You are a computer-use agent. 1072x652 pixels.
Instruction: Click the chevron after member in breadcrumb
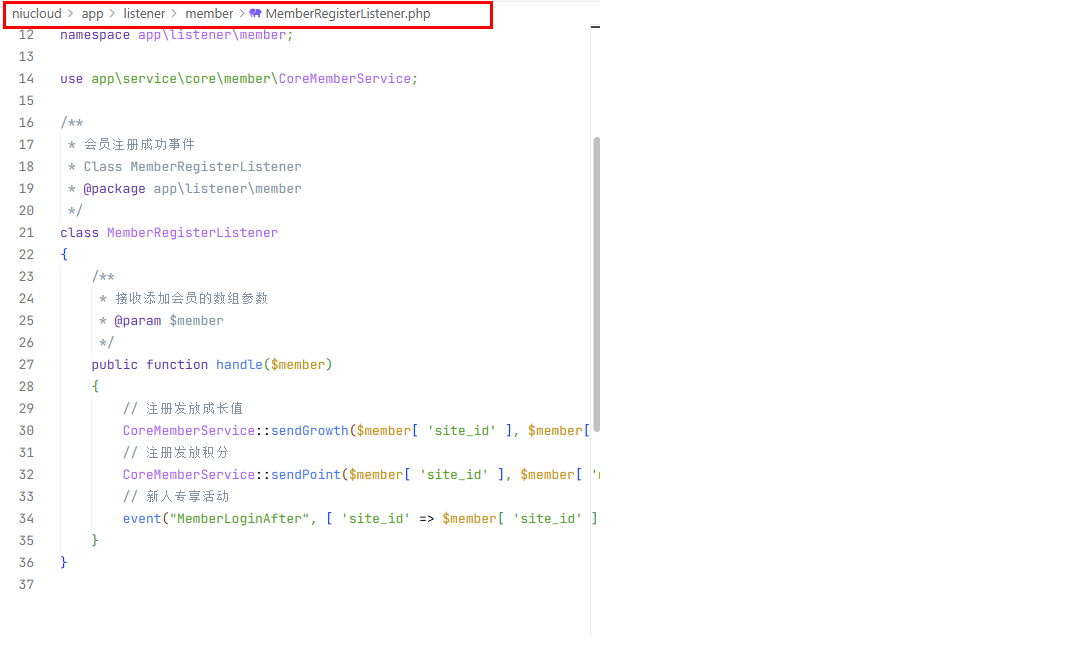point(241,14)
